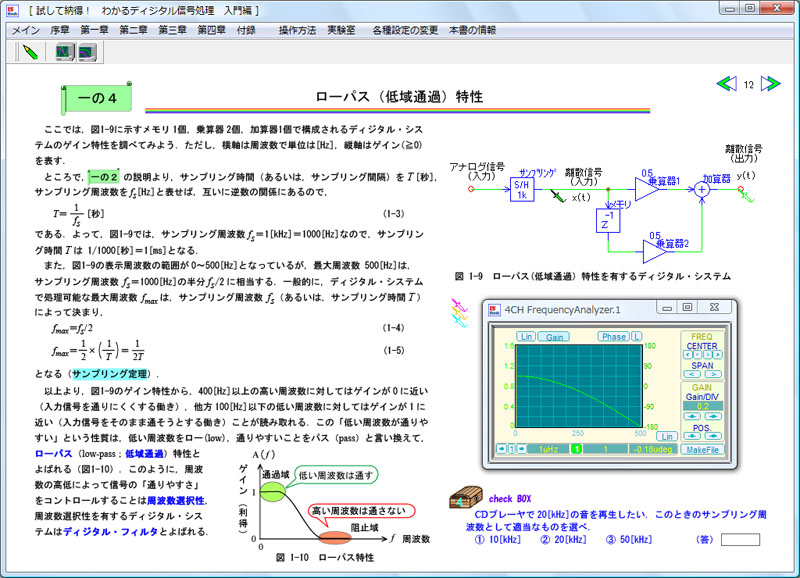
Task: Open the frequency analyzer instrument from toolbar
Action: 87,53
